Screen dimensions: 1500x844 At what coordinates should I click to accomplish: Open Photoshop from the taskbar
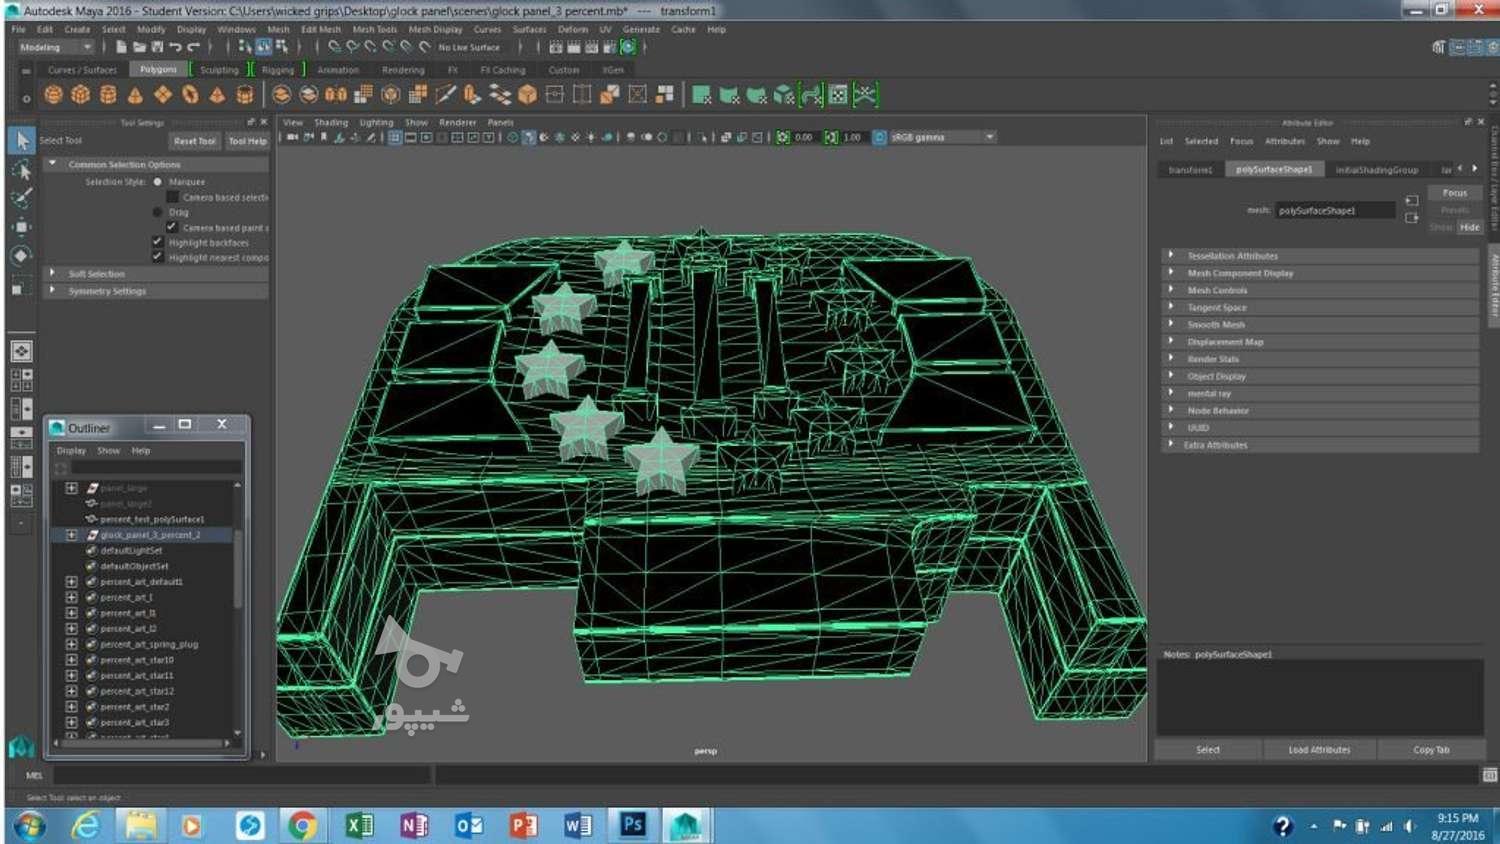pos(632,824)
